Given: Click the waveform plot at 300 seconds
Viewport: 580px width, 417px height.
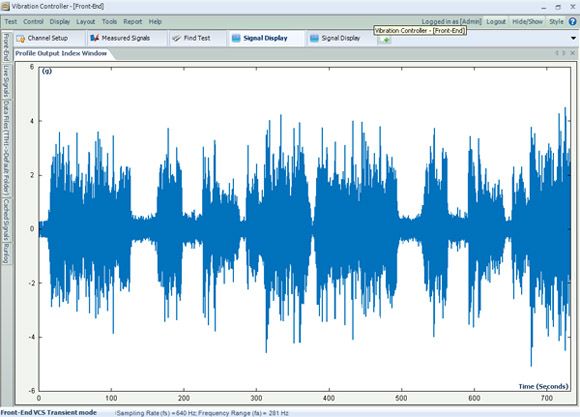Looking at the screenshot, I should pos(256,229).
